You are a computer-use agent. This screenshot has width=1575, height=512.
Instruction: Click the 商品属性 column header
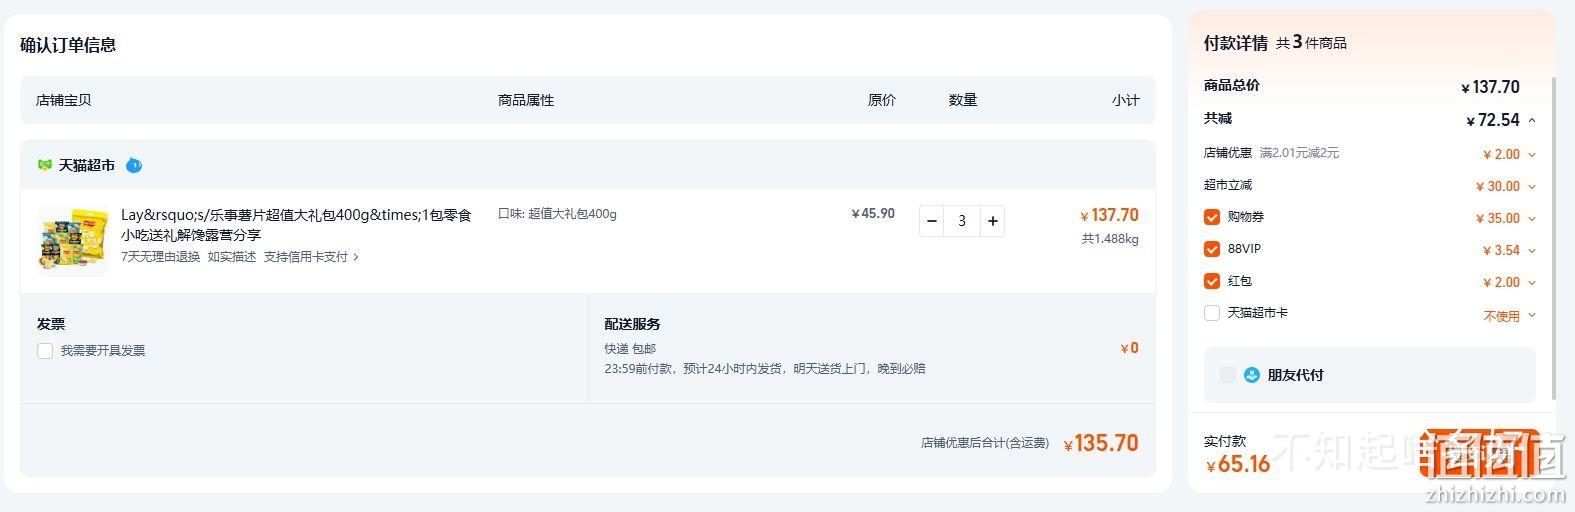(526, 100)
